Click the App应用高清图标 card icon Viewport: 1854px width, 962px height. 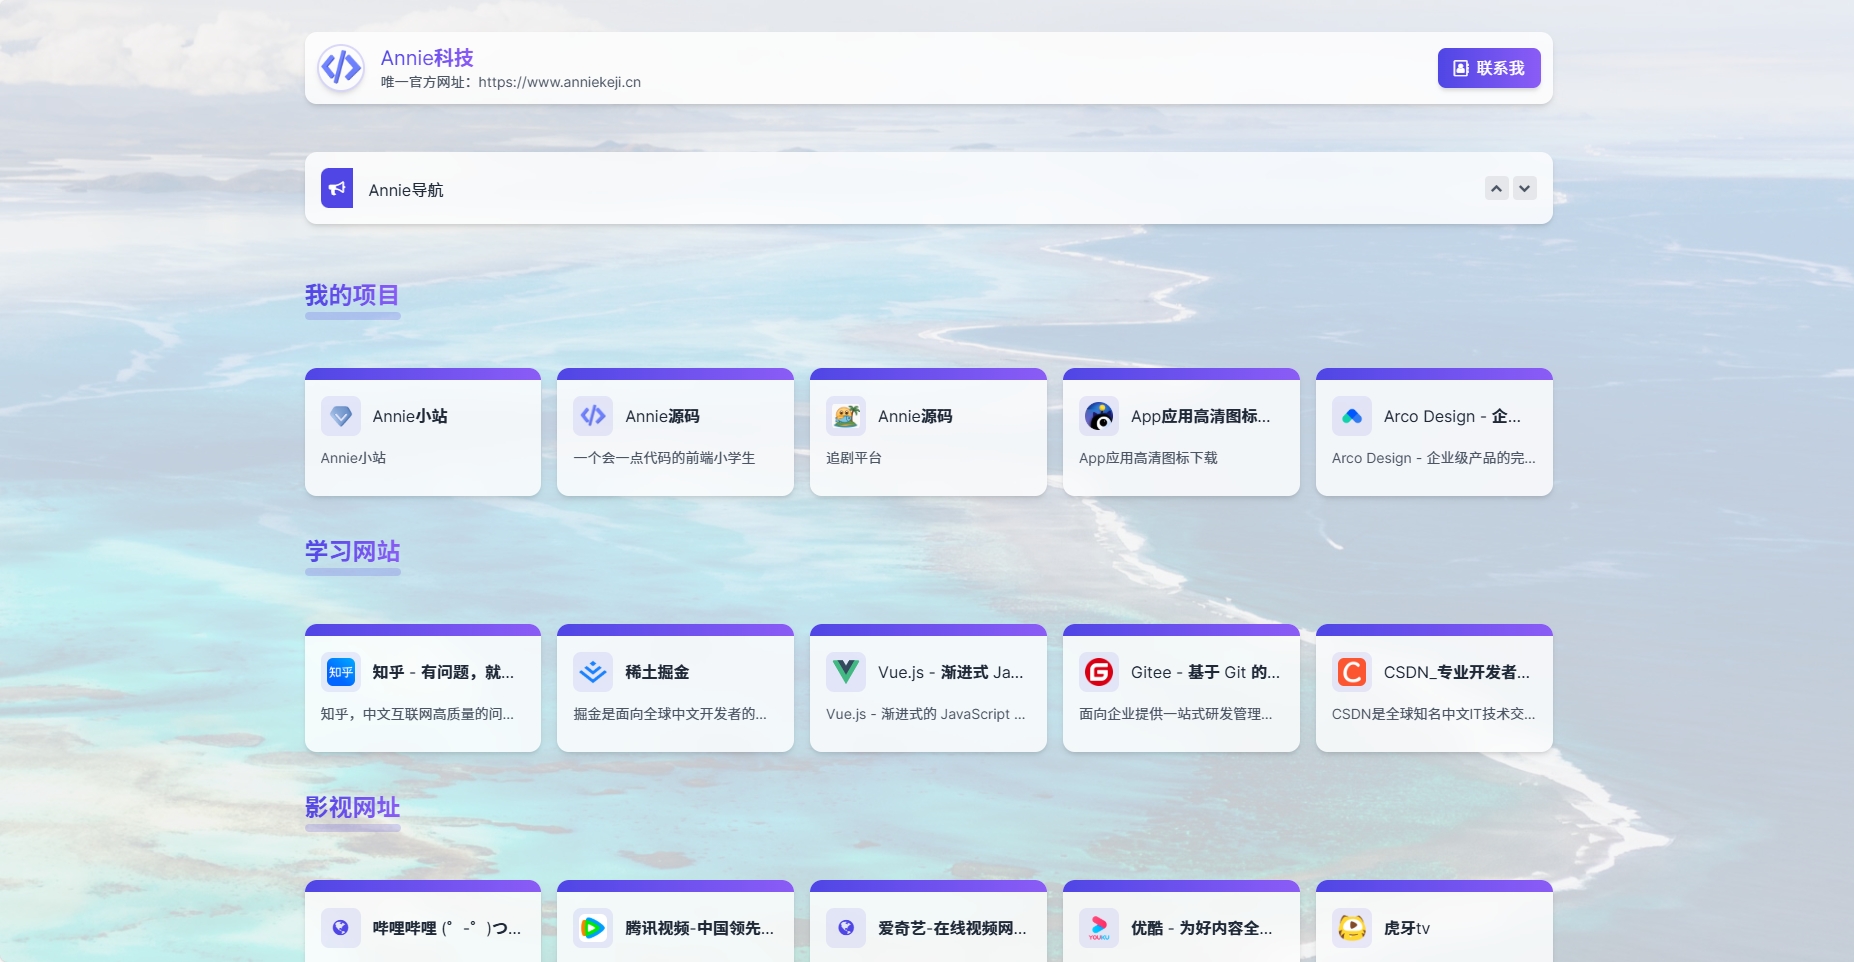[x=1099, y=416]
